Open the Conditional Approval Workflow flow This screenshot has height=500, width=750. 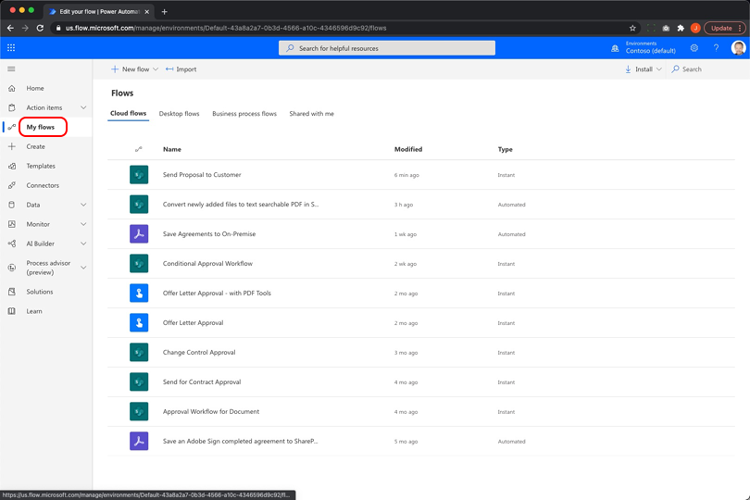pos(208,264)
